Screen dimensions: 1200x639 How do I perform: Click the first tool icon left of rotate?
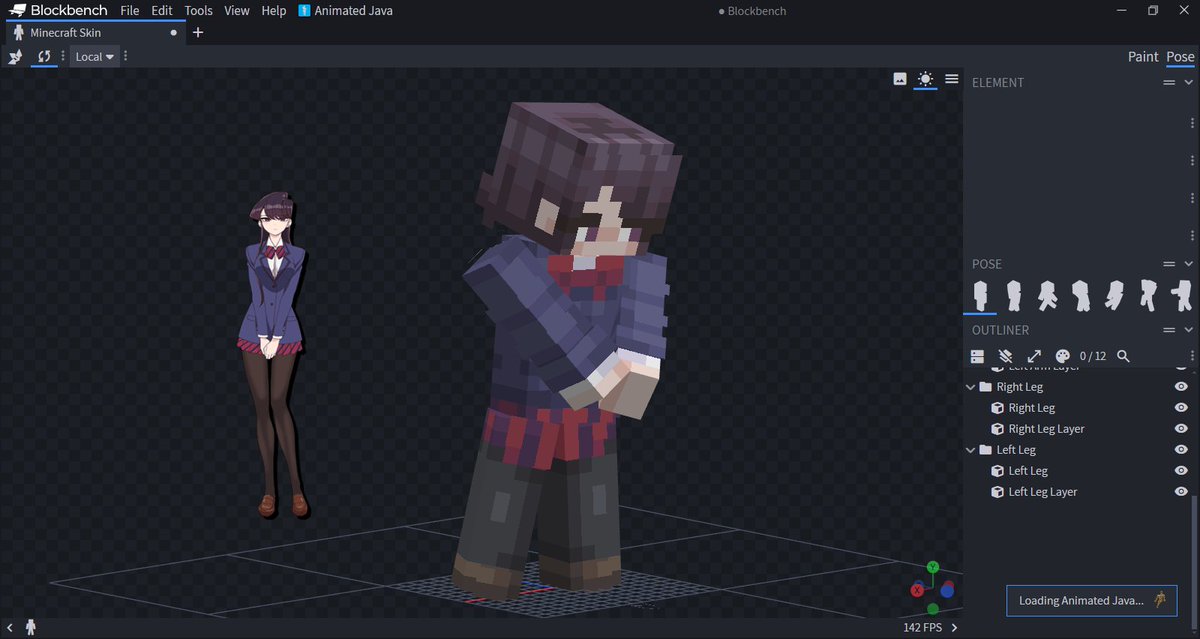(x=15, y=57)
